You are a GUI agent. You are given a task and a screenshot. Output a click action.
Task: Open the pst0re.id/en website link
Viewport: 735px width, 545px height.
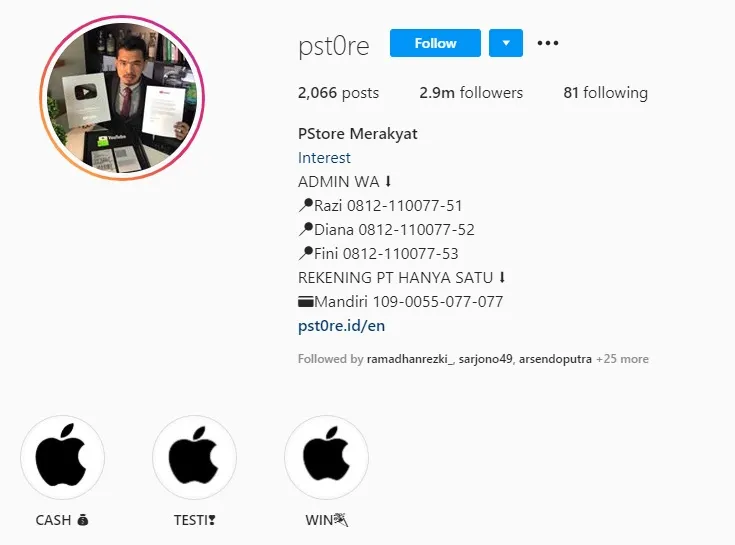pyautogui.click(x=341, y=326)
